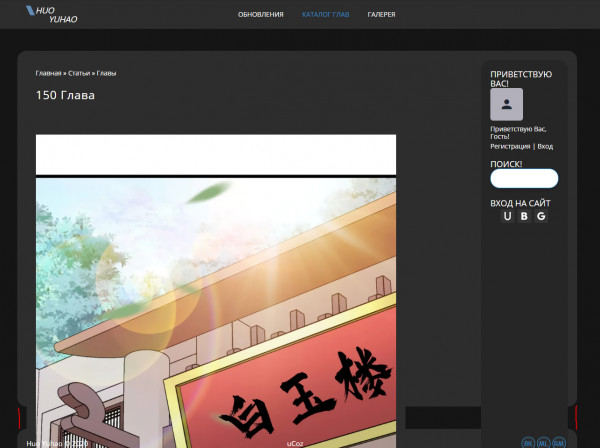Click the 'Приветствую Вас, Гость!' greeting text
Screen dimensions: 600x448
518,133
